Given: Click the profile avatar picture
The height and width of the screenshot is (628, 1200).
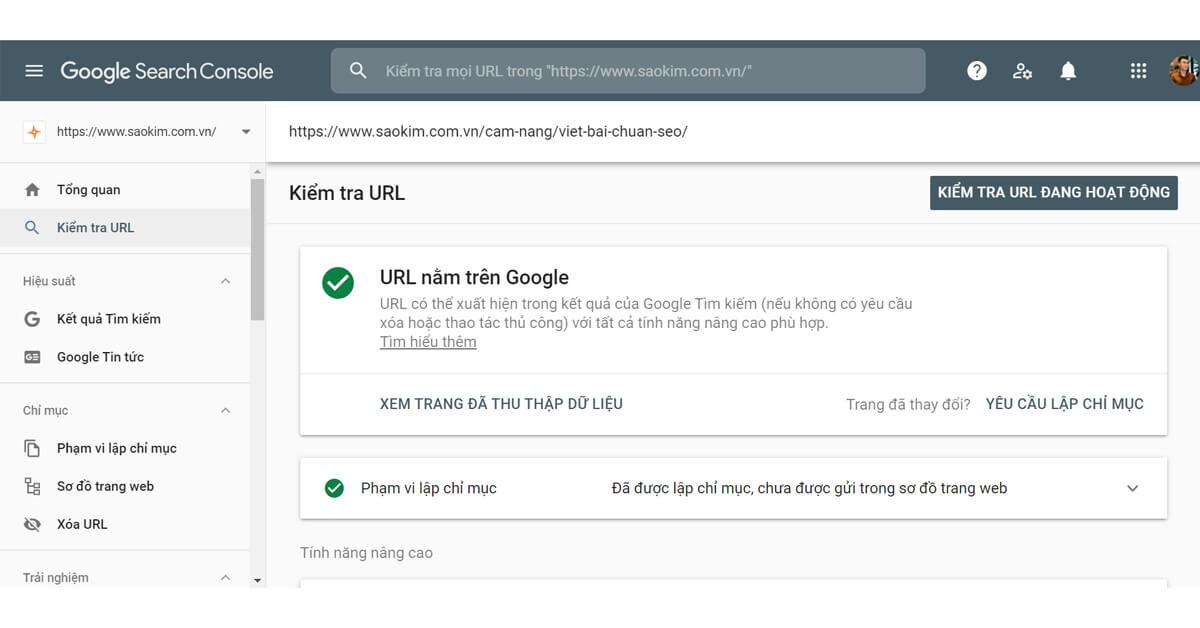Looking at the screenshot, I should tap(1184, 70).
